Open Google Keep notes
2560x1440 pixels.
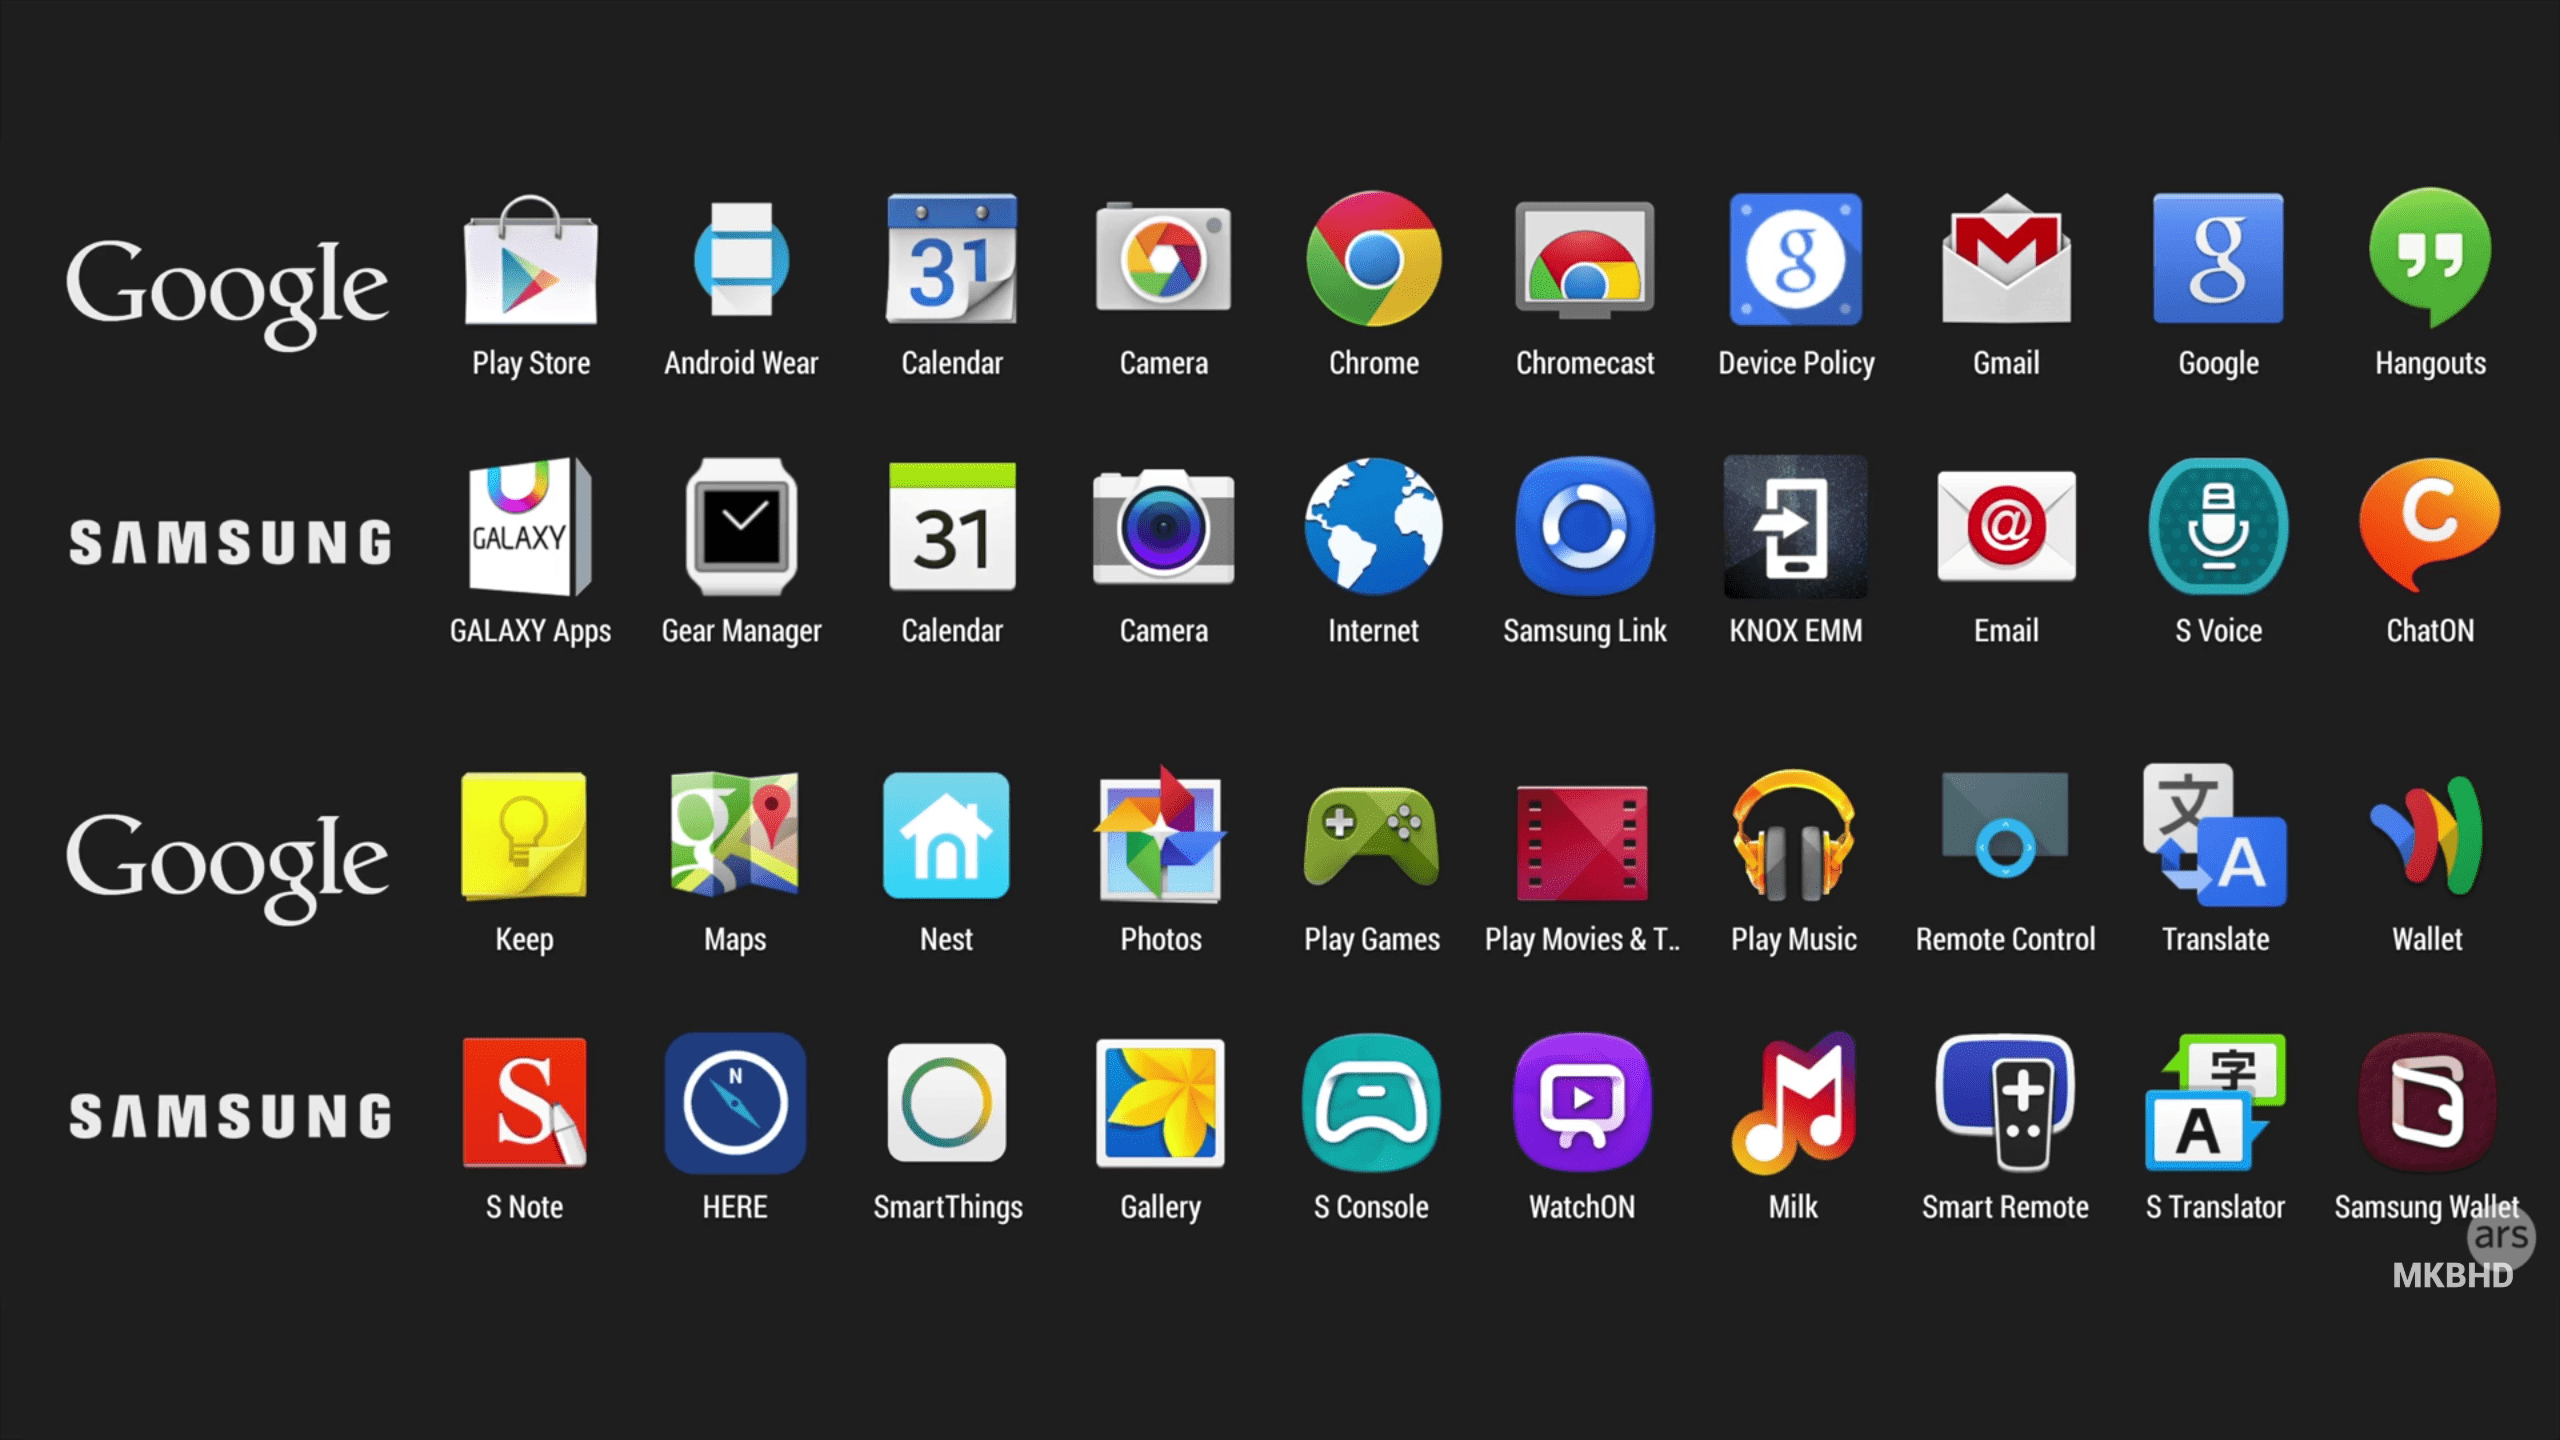coord(524,836)
